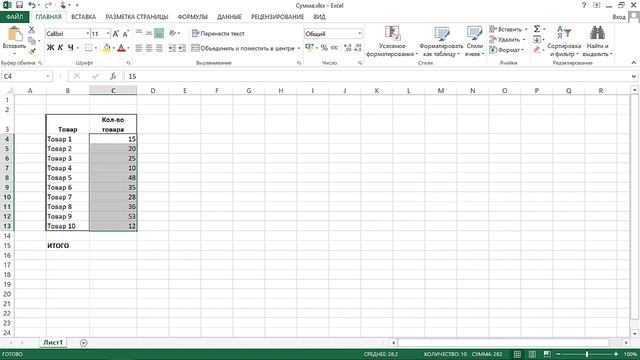The image size is (640, 360).
Task: Switch to the РАЗМЕТКА СТРАНИЦЫ tab
Action: click(137, 17)
